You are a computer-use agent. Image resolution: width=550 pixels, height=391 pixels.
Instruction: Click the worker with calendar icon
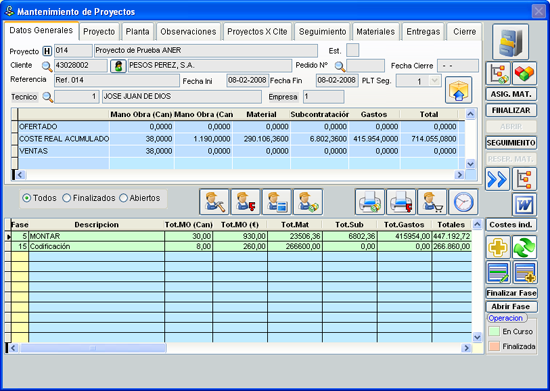tap(277, 202)
